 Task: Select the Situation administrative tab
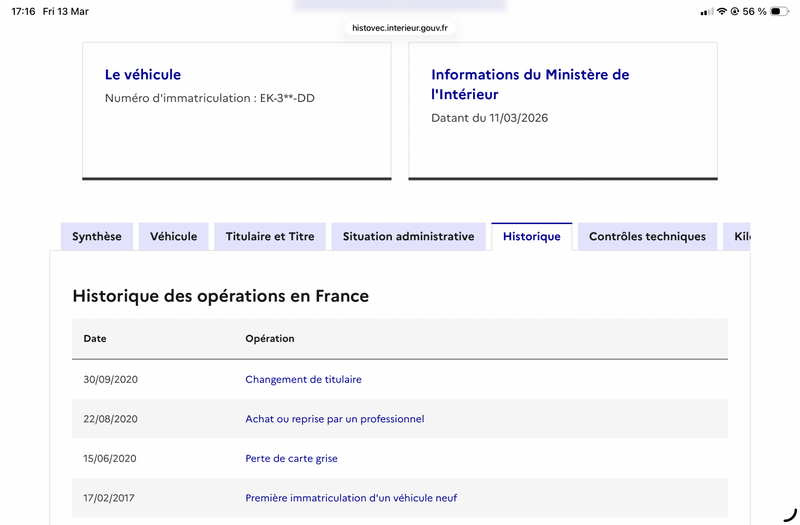409,237
